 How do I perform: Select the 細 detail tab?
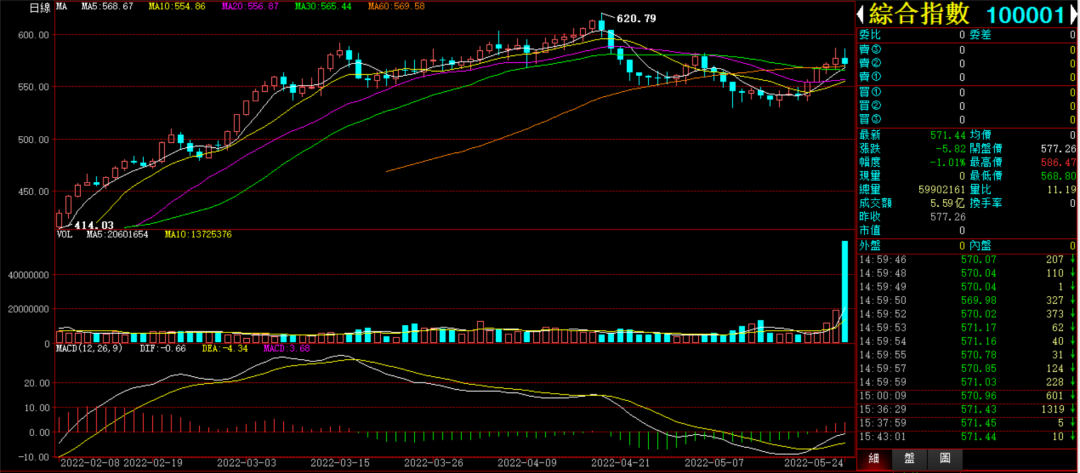point(873,459)
